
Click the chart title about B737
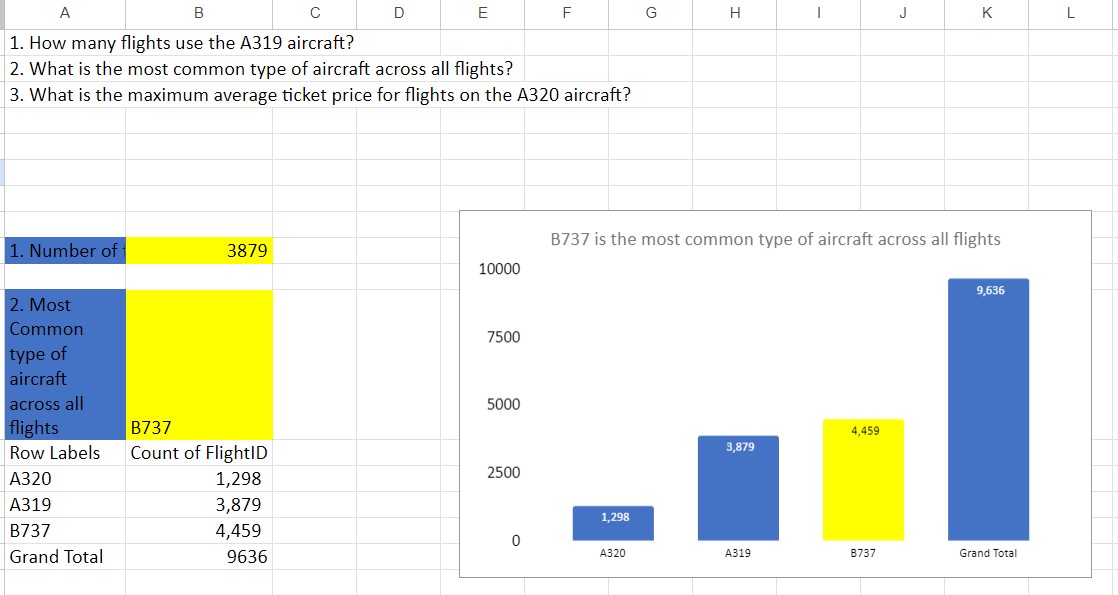pyautogui.click(x=775, y=239)
